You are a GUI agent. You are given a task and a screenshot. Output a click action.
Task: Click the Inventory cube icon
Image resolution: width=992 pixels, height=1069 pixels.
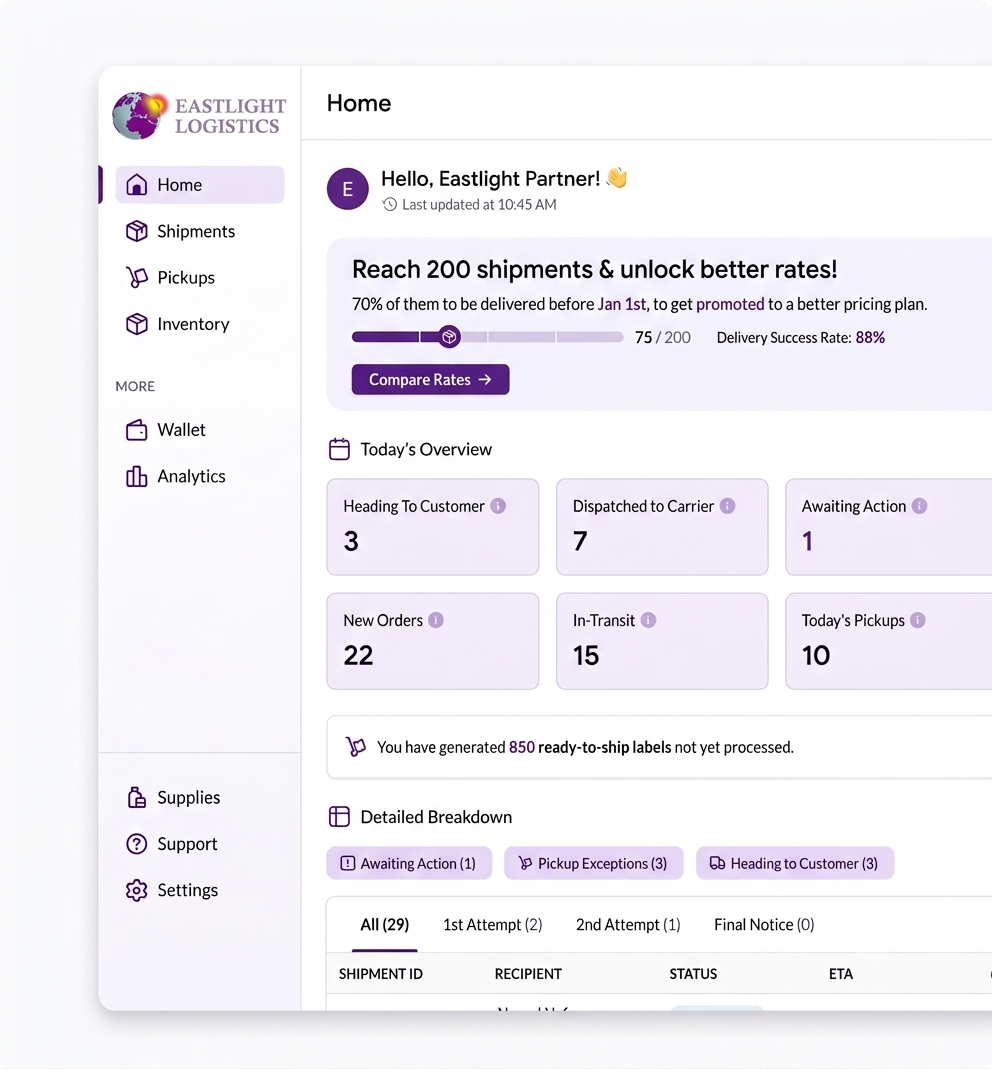click(136, 324)
